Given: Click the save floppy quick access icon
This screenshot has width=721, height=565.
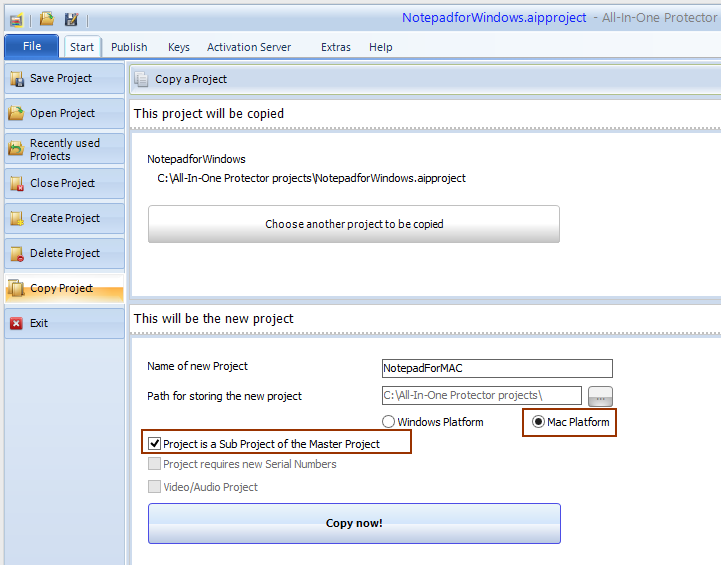Looking at the screenshot, I should [x=71, y=19].
